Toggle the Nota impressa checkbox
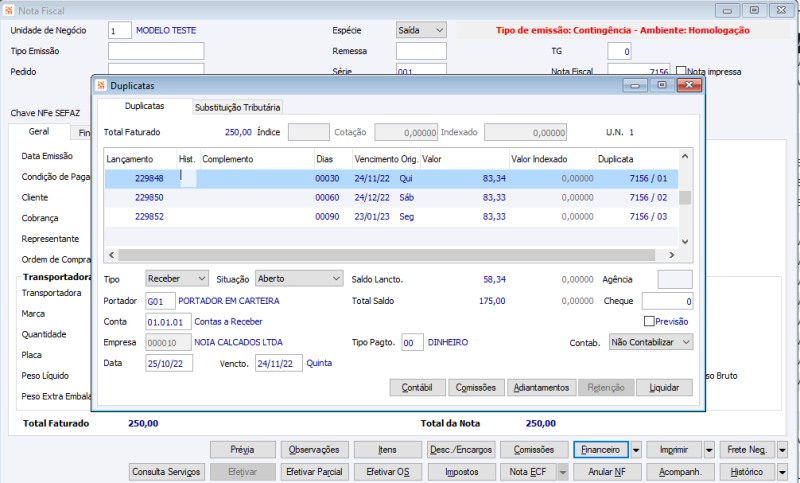This screenshot has width=800, height=483. point(682,71)
